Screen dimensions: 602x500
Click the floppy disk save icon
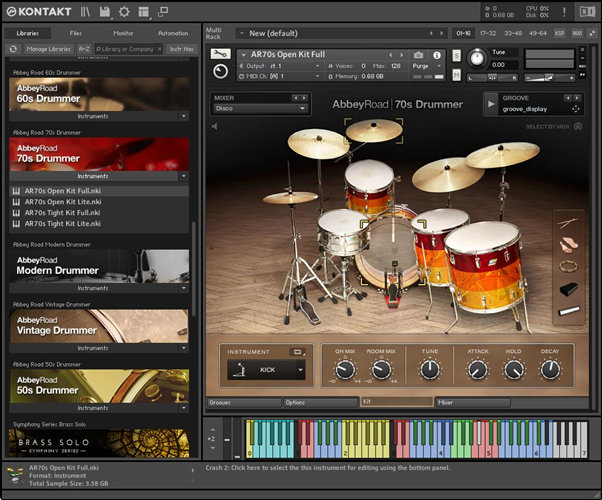105,12
